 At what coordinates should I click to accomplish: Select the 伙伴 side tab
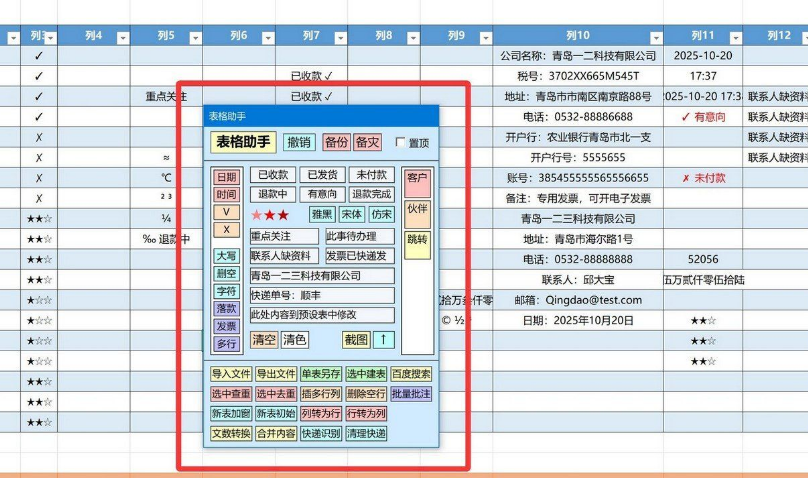click(x=417, y=209)
